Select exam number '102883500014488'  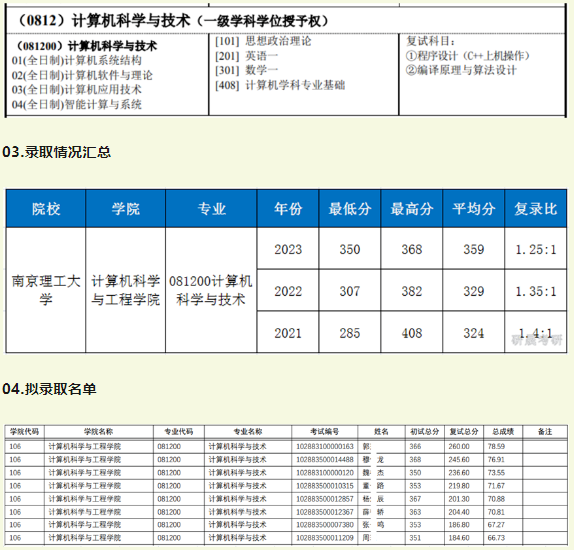tap(325, 460)
